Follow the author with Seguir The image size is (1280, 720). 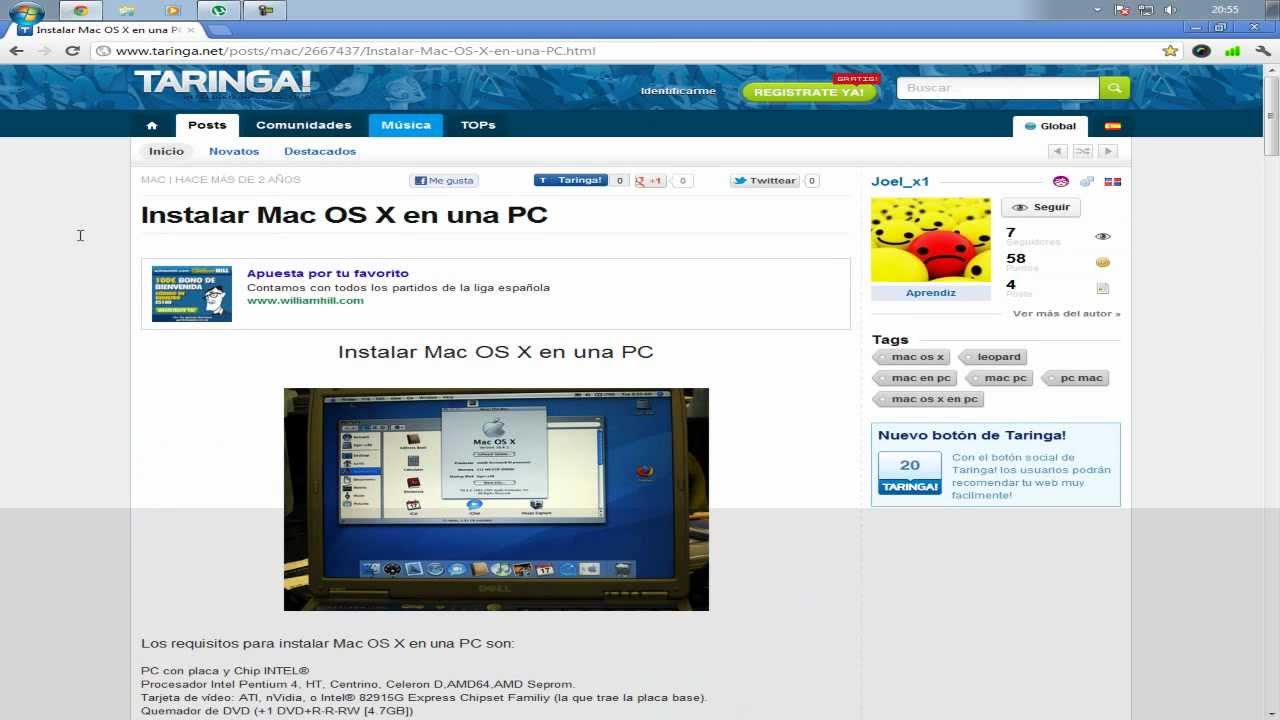1041,207
